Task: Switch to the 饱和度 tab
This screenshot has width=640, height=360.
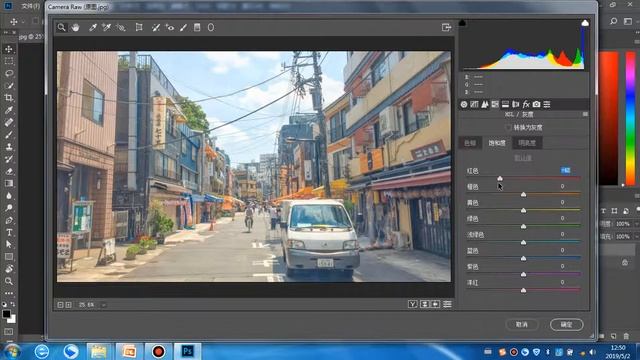Action: pyautogui.click(x=497, y=143)
